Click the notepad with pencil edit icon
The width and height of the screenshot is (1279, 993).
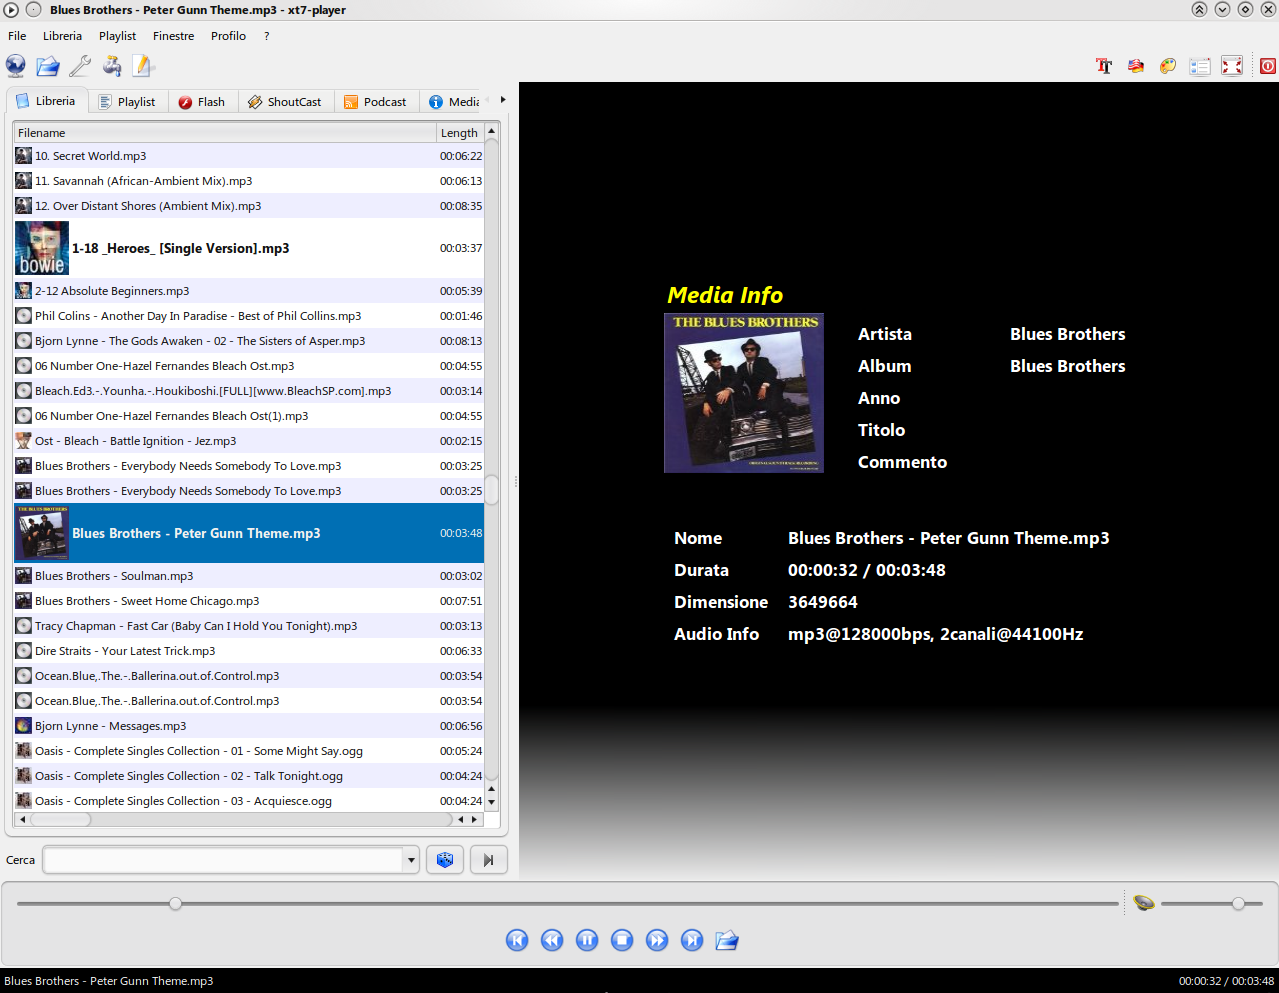point(144,66)
